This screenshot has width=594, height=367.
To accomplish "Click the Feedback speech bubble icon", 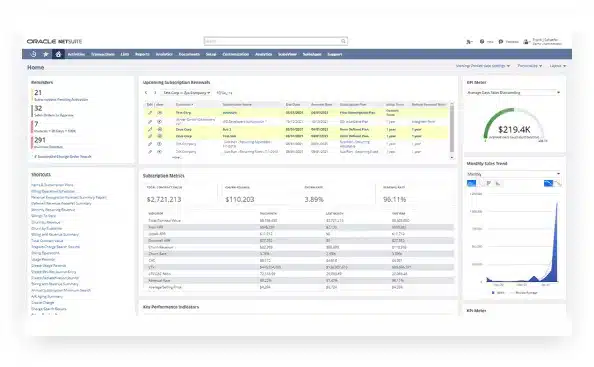I will point(501,42).
